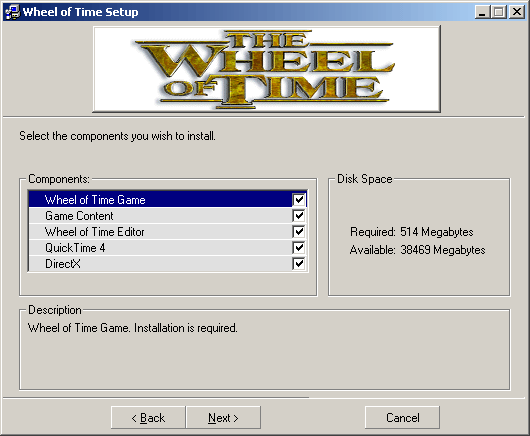Select the Wheel of Time Game row
This screenshot has width=530, height=436.
click(x=168, y=199)
